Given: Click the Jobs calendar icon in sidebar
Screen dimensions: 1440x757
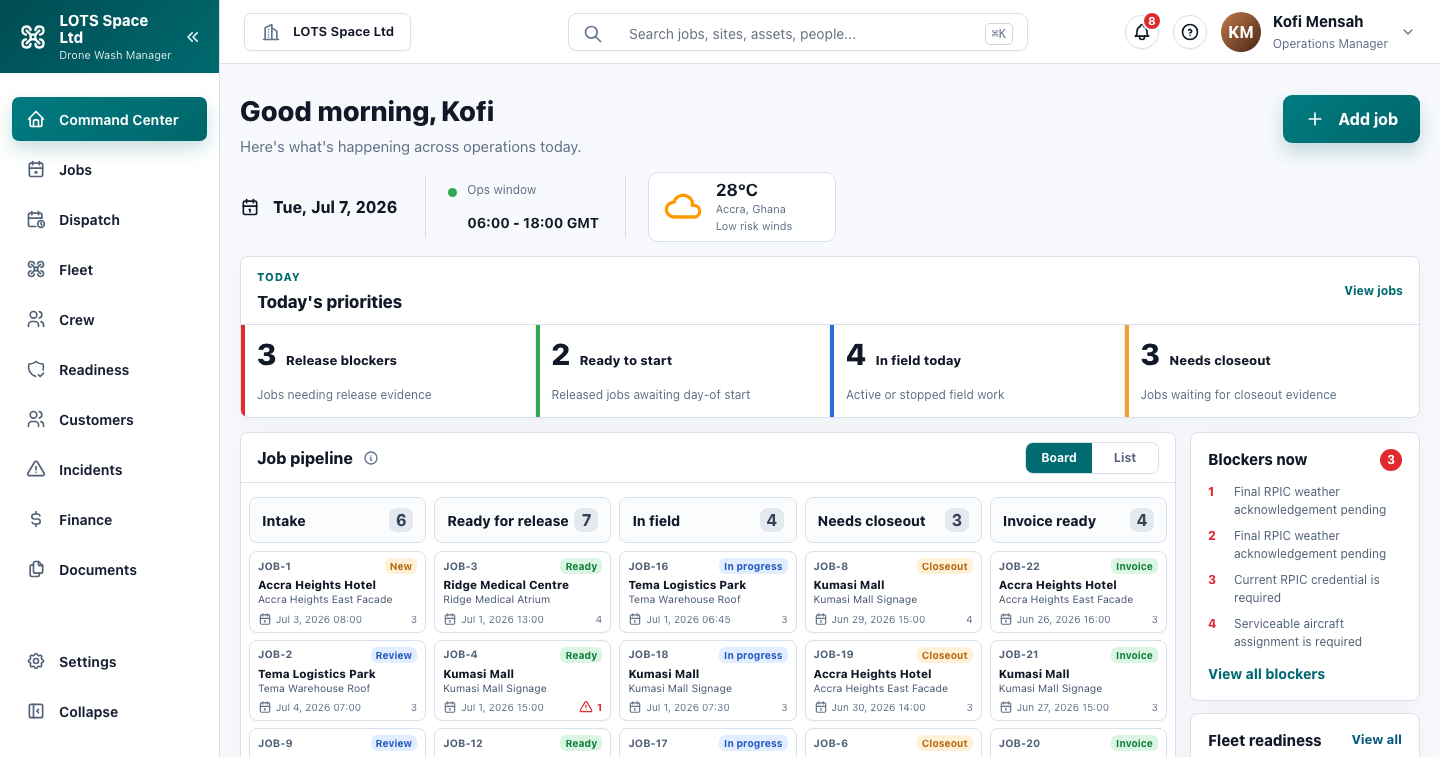Looking at the screenshot, I should 36,170.
